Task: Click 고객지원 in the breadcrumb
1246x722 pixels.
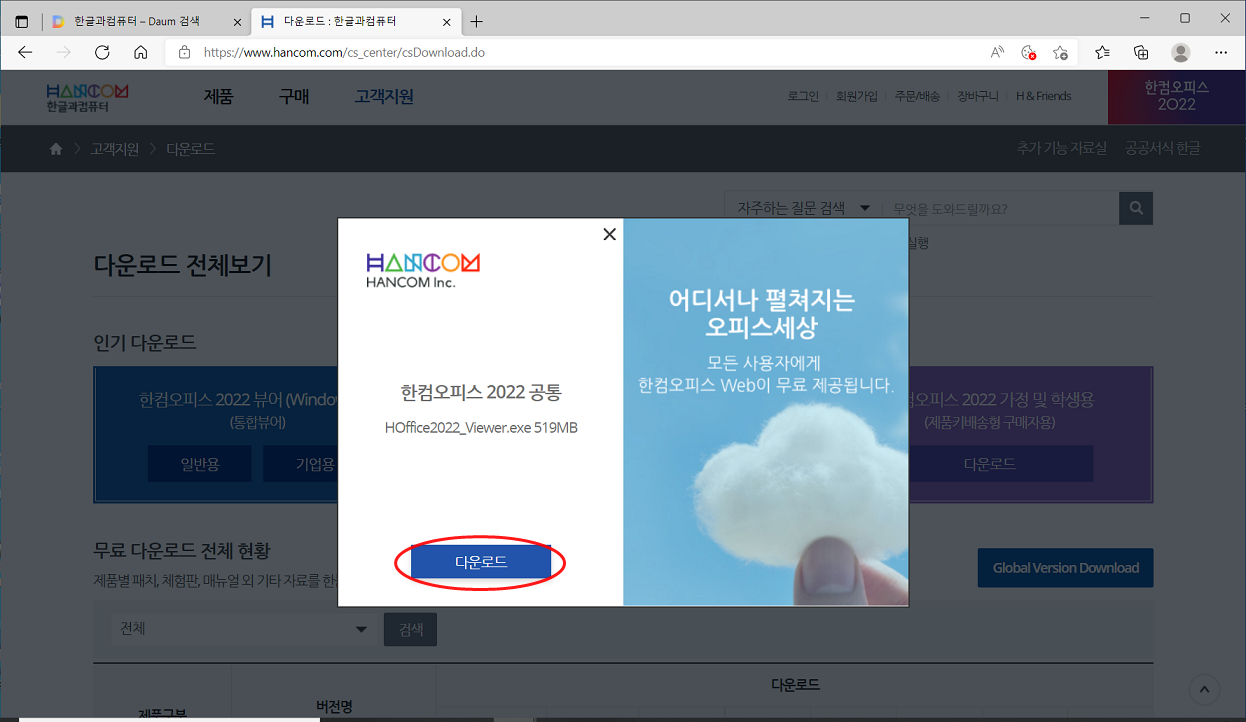Action: 115,148
